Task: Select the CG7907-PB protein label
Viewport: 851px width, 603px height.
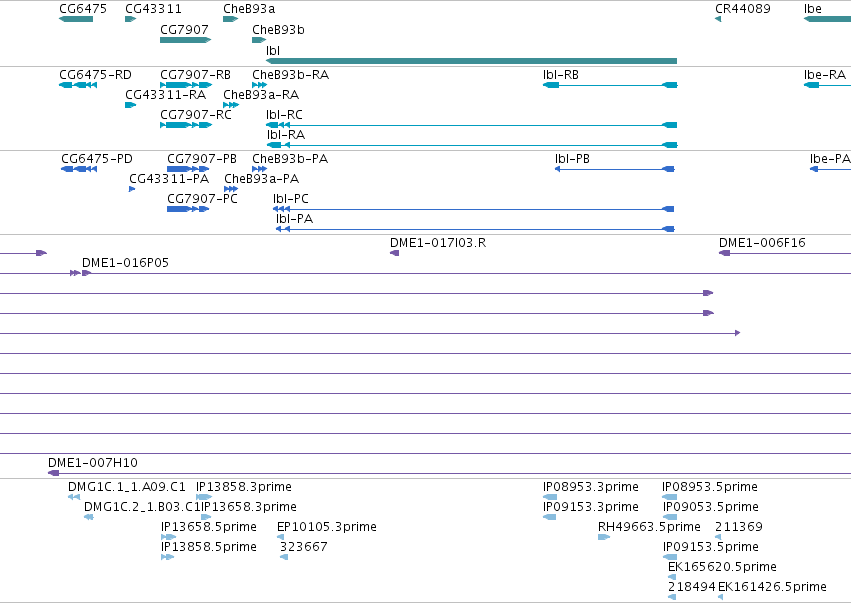Action: [x=202, y=159]
